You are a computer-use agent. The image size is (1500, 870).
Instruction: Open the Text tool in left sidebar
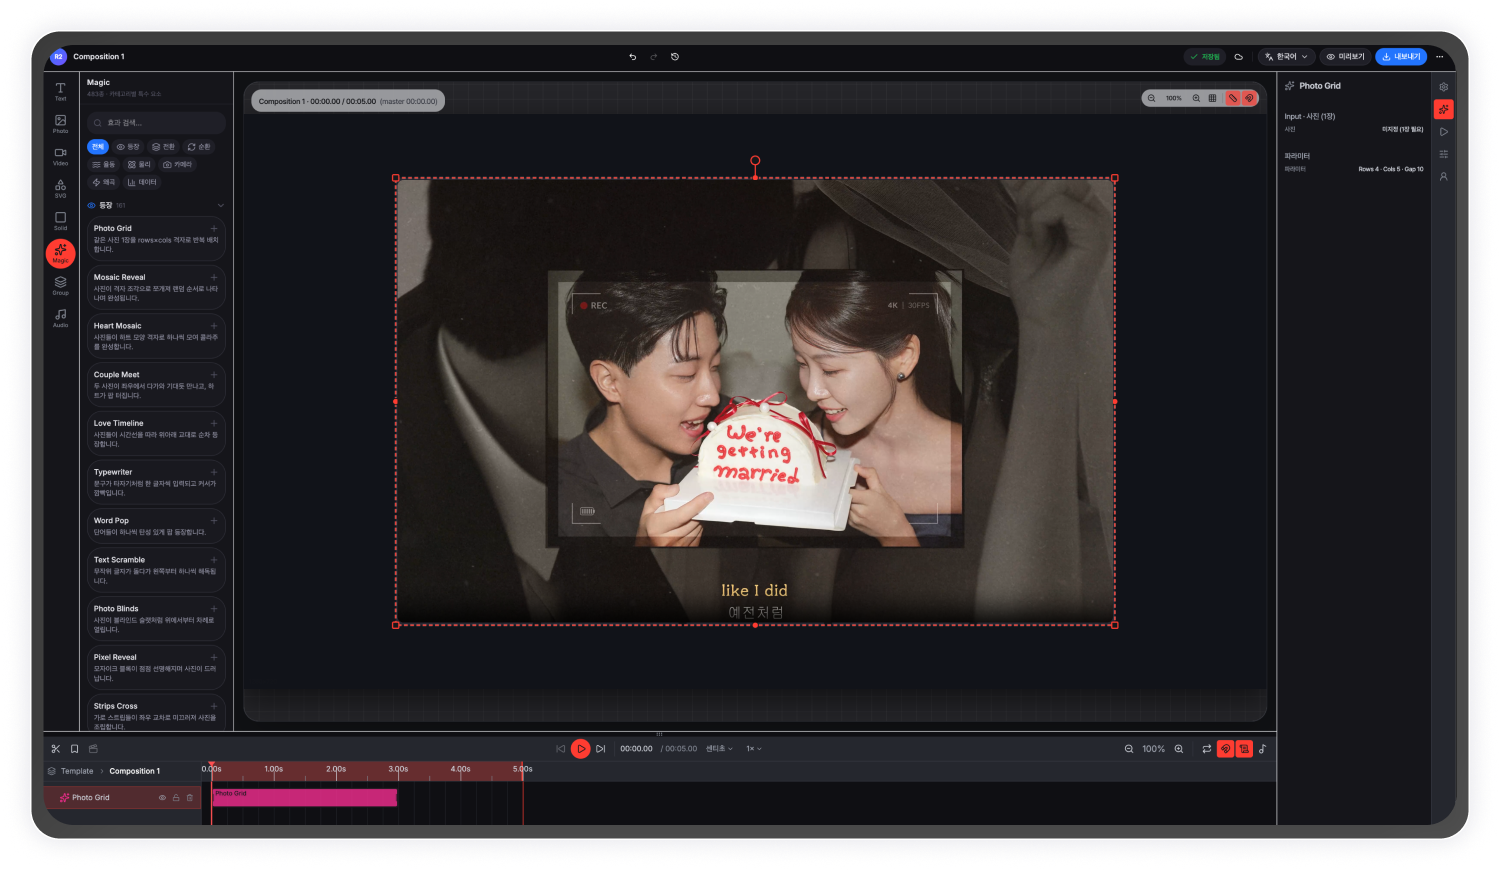[60, 91]
